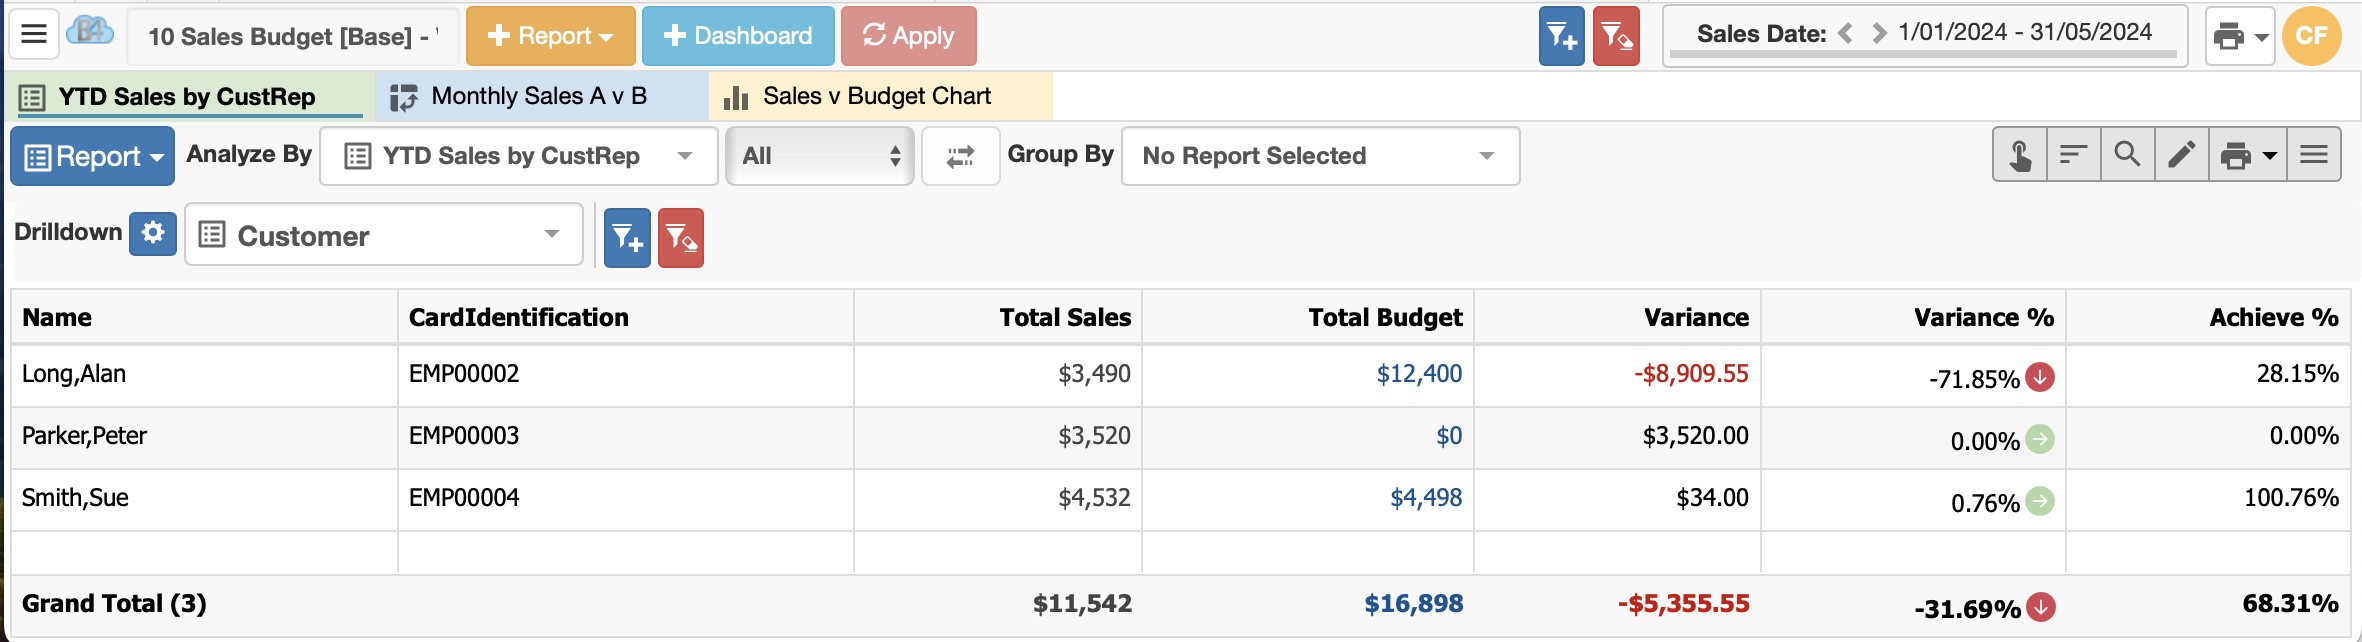
Task: Open Grand Total budget $16,898
Action: tap(1414, 604)
